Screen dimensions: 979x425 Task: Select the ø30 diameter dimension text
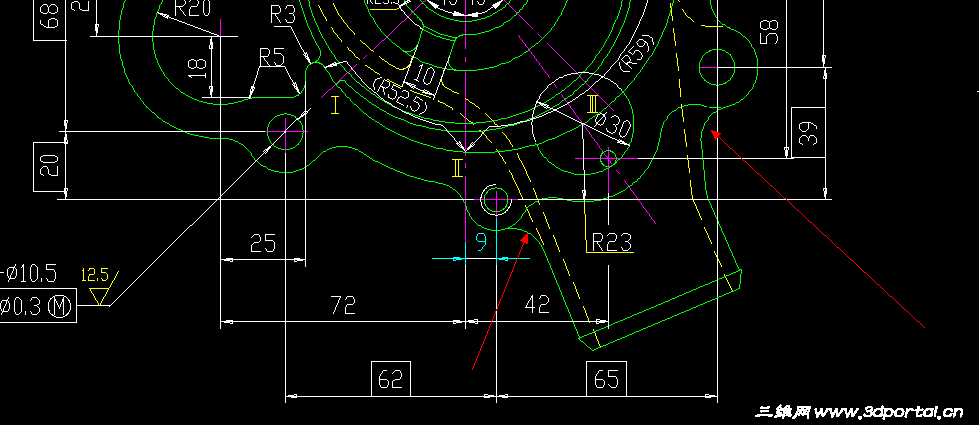click(611, 124)
